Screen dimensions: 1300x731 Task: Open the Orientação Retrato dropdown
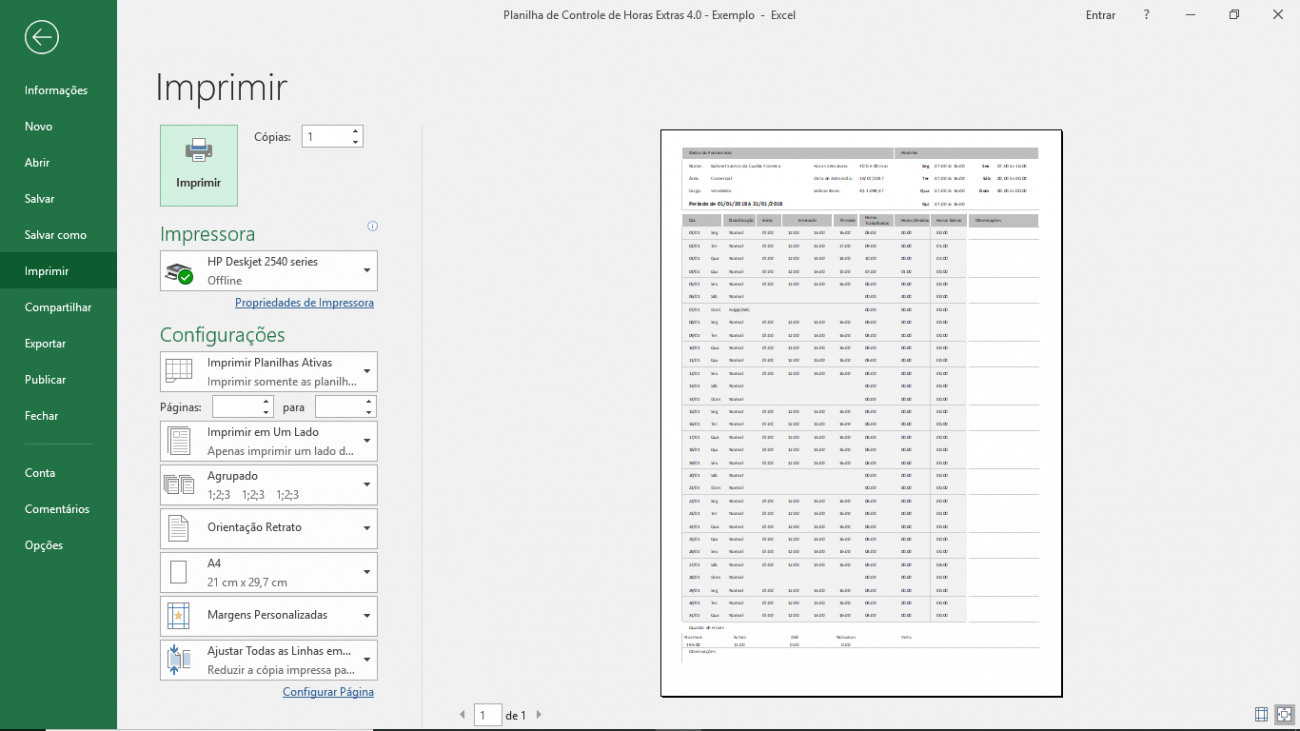pos(269,528)
